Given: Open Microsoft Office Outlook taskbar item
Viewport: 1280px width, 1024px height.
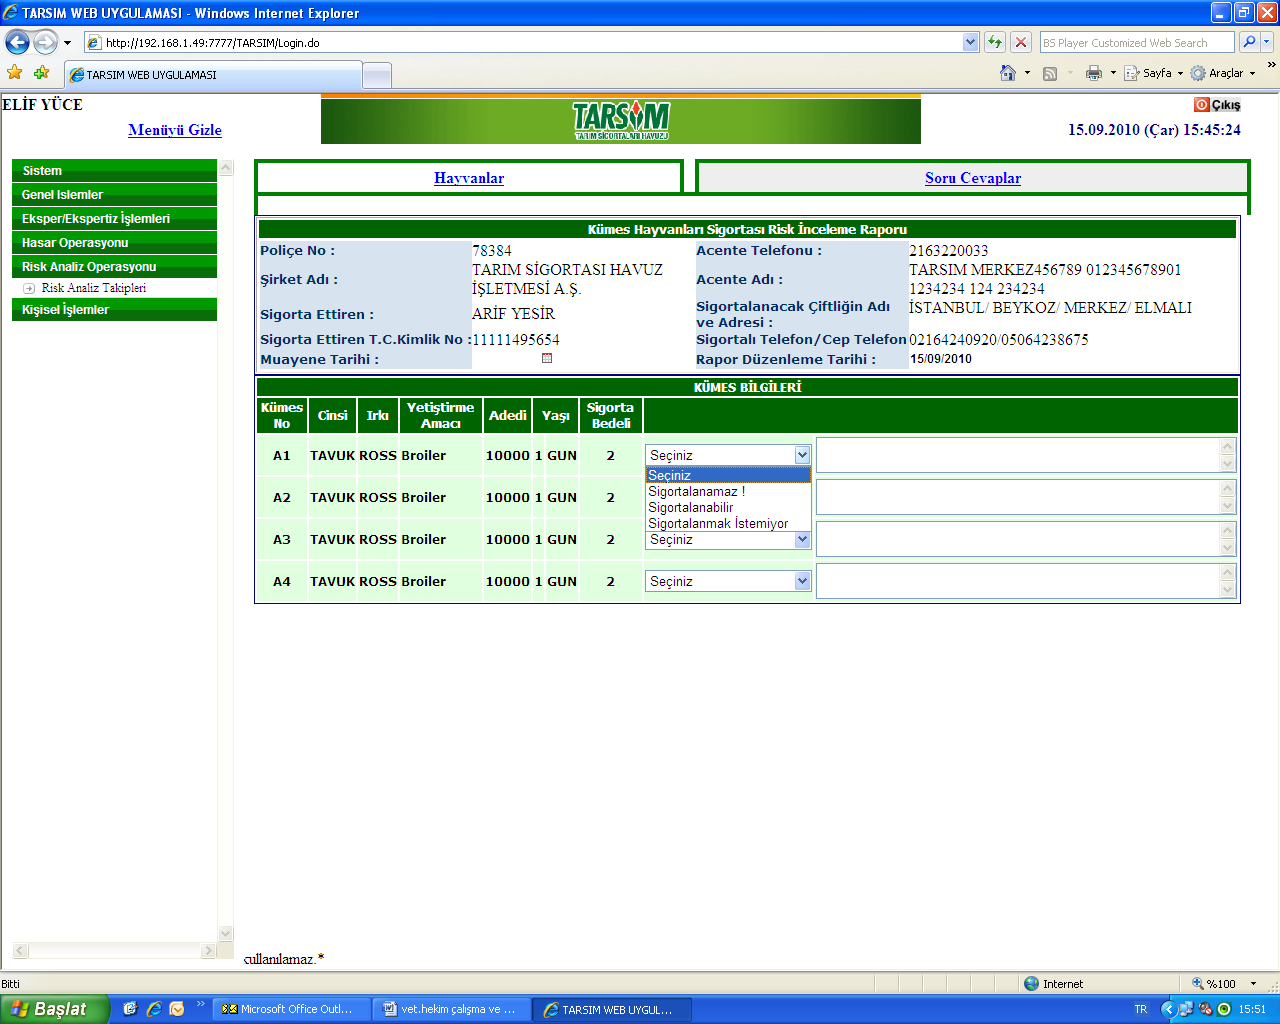Looking at the screenshot, I should (x=291, y=1009).
